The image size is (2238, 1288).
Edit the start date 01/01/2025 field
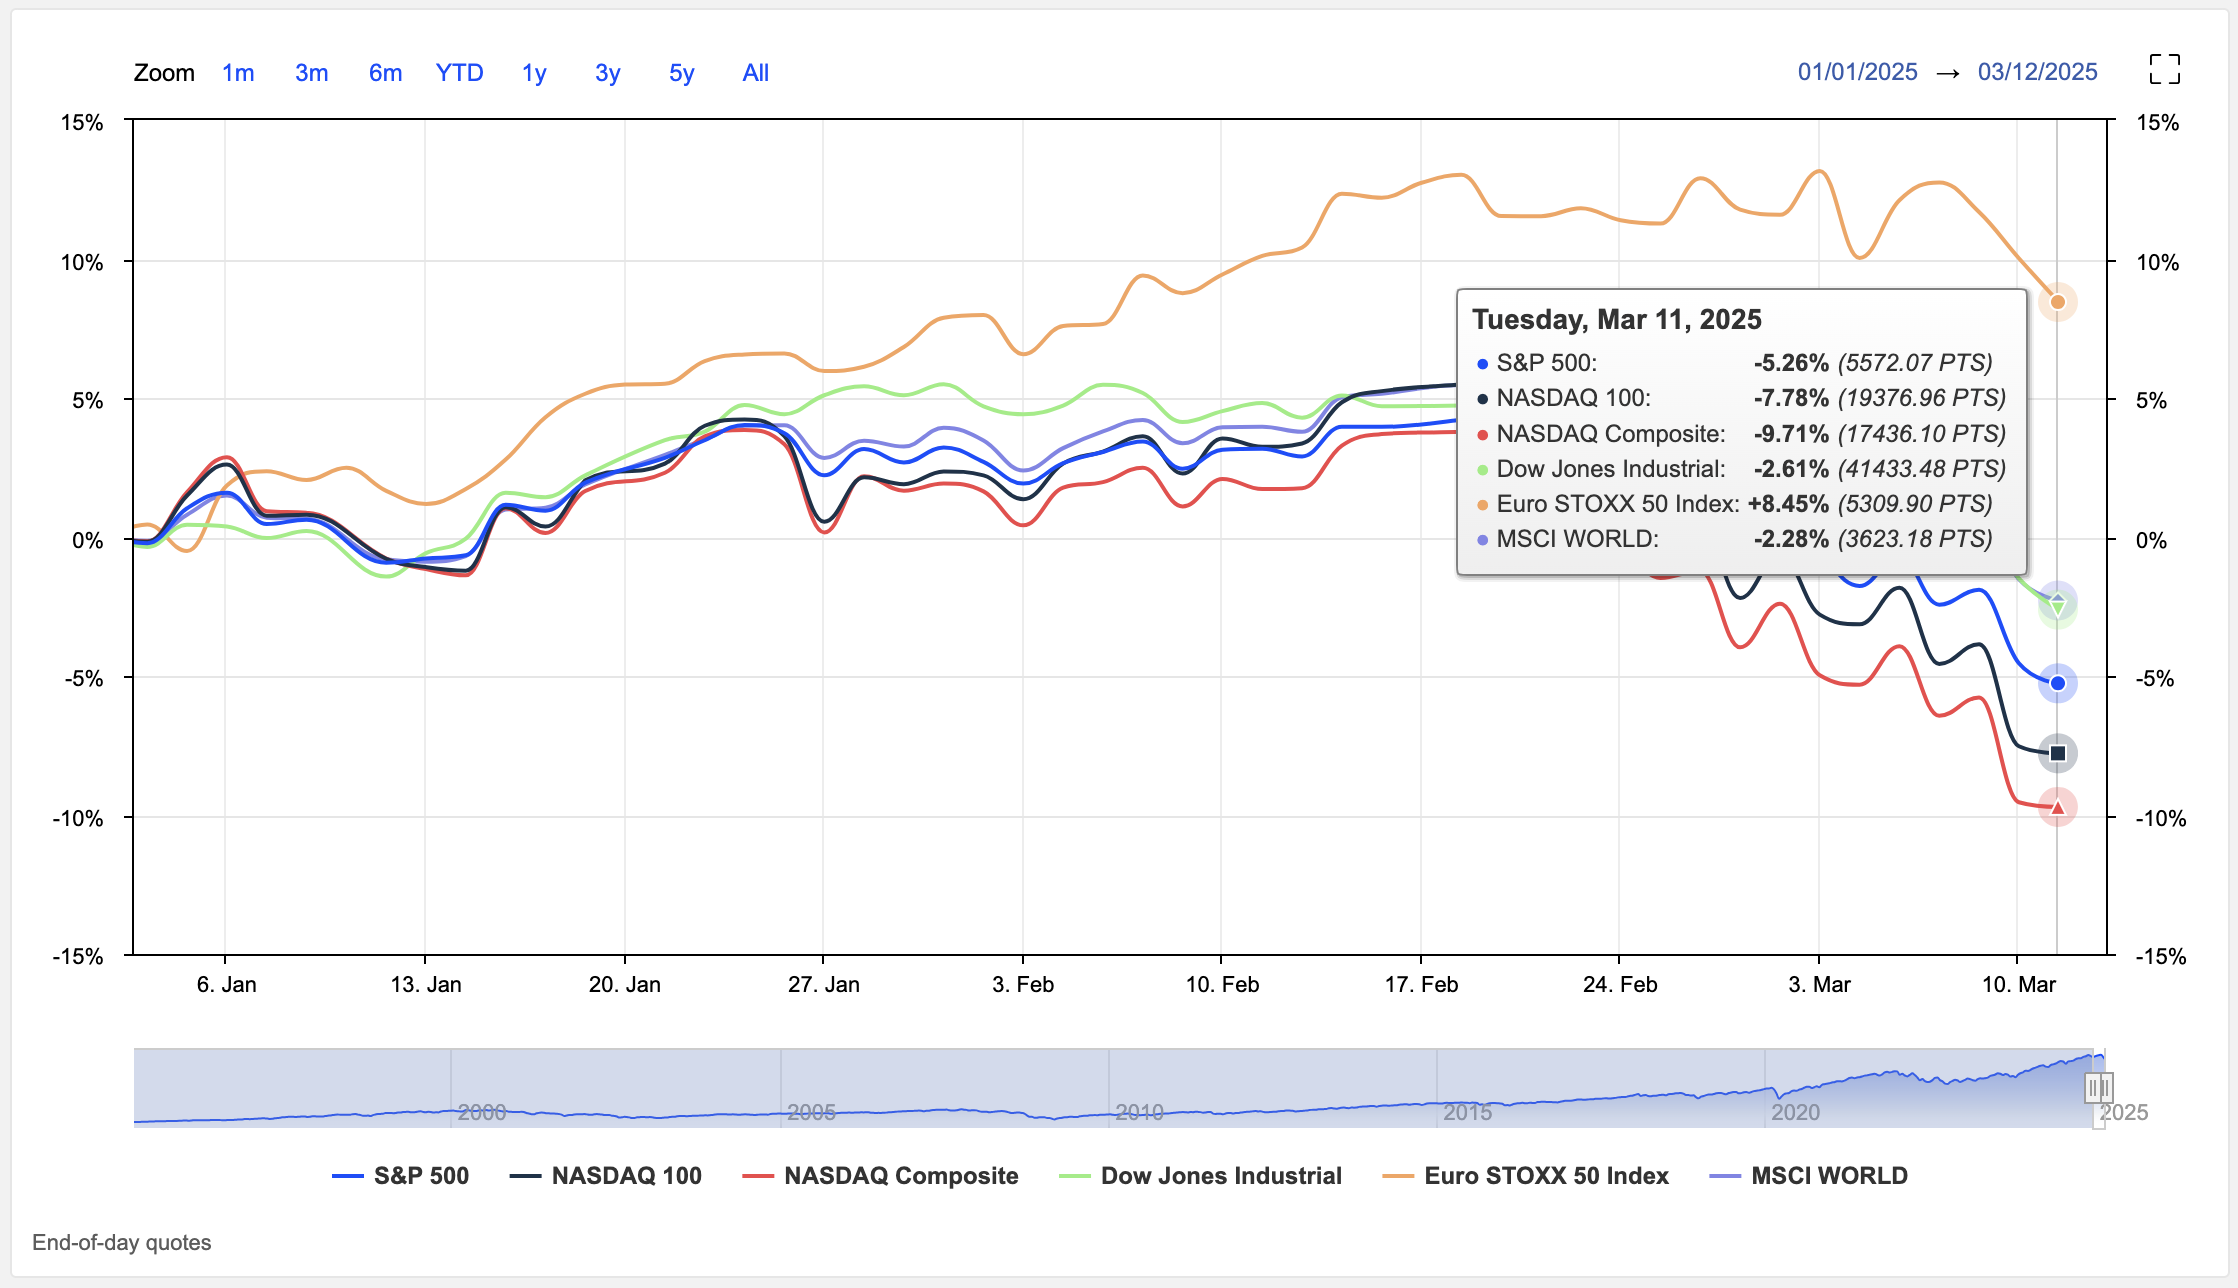point(1858,72)
